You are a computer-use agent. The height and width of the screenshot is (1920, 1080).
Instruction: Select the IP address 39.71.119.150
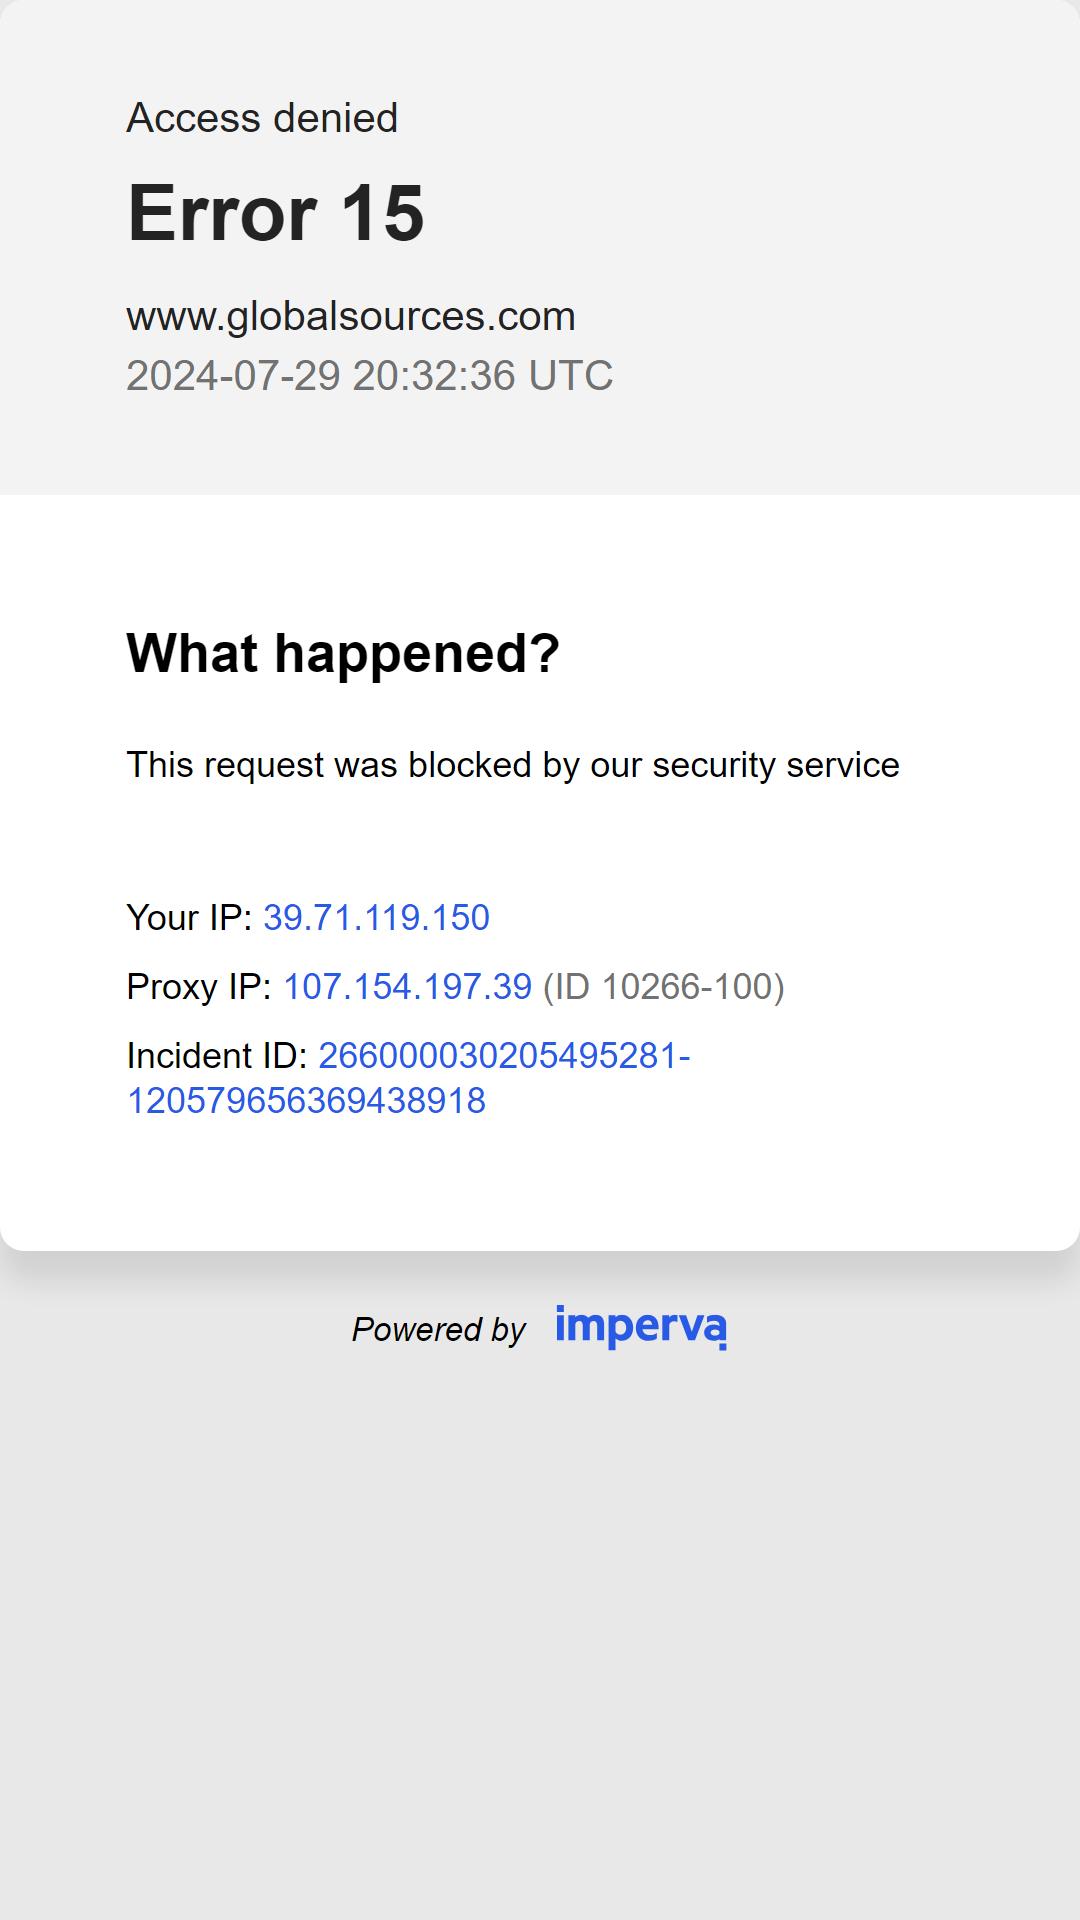(376, 918)
